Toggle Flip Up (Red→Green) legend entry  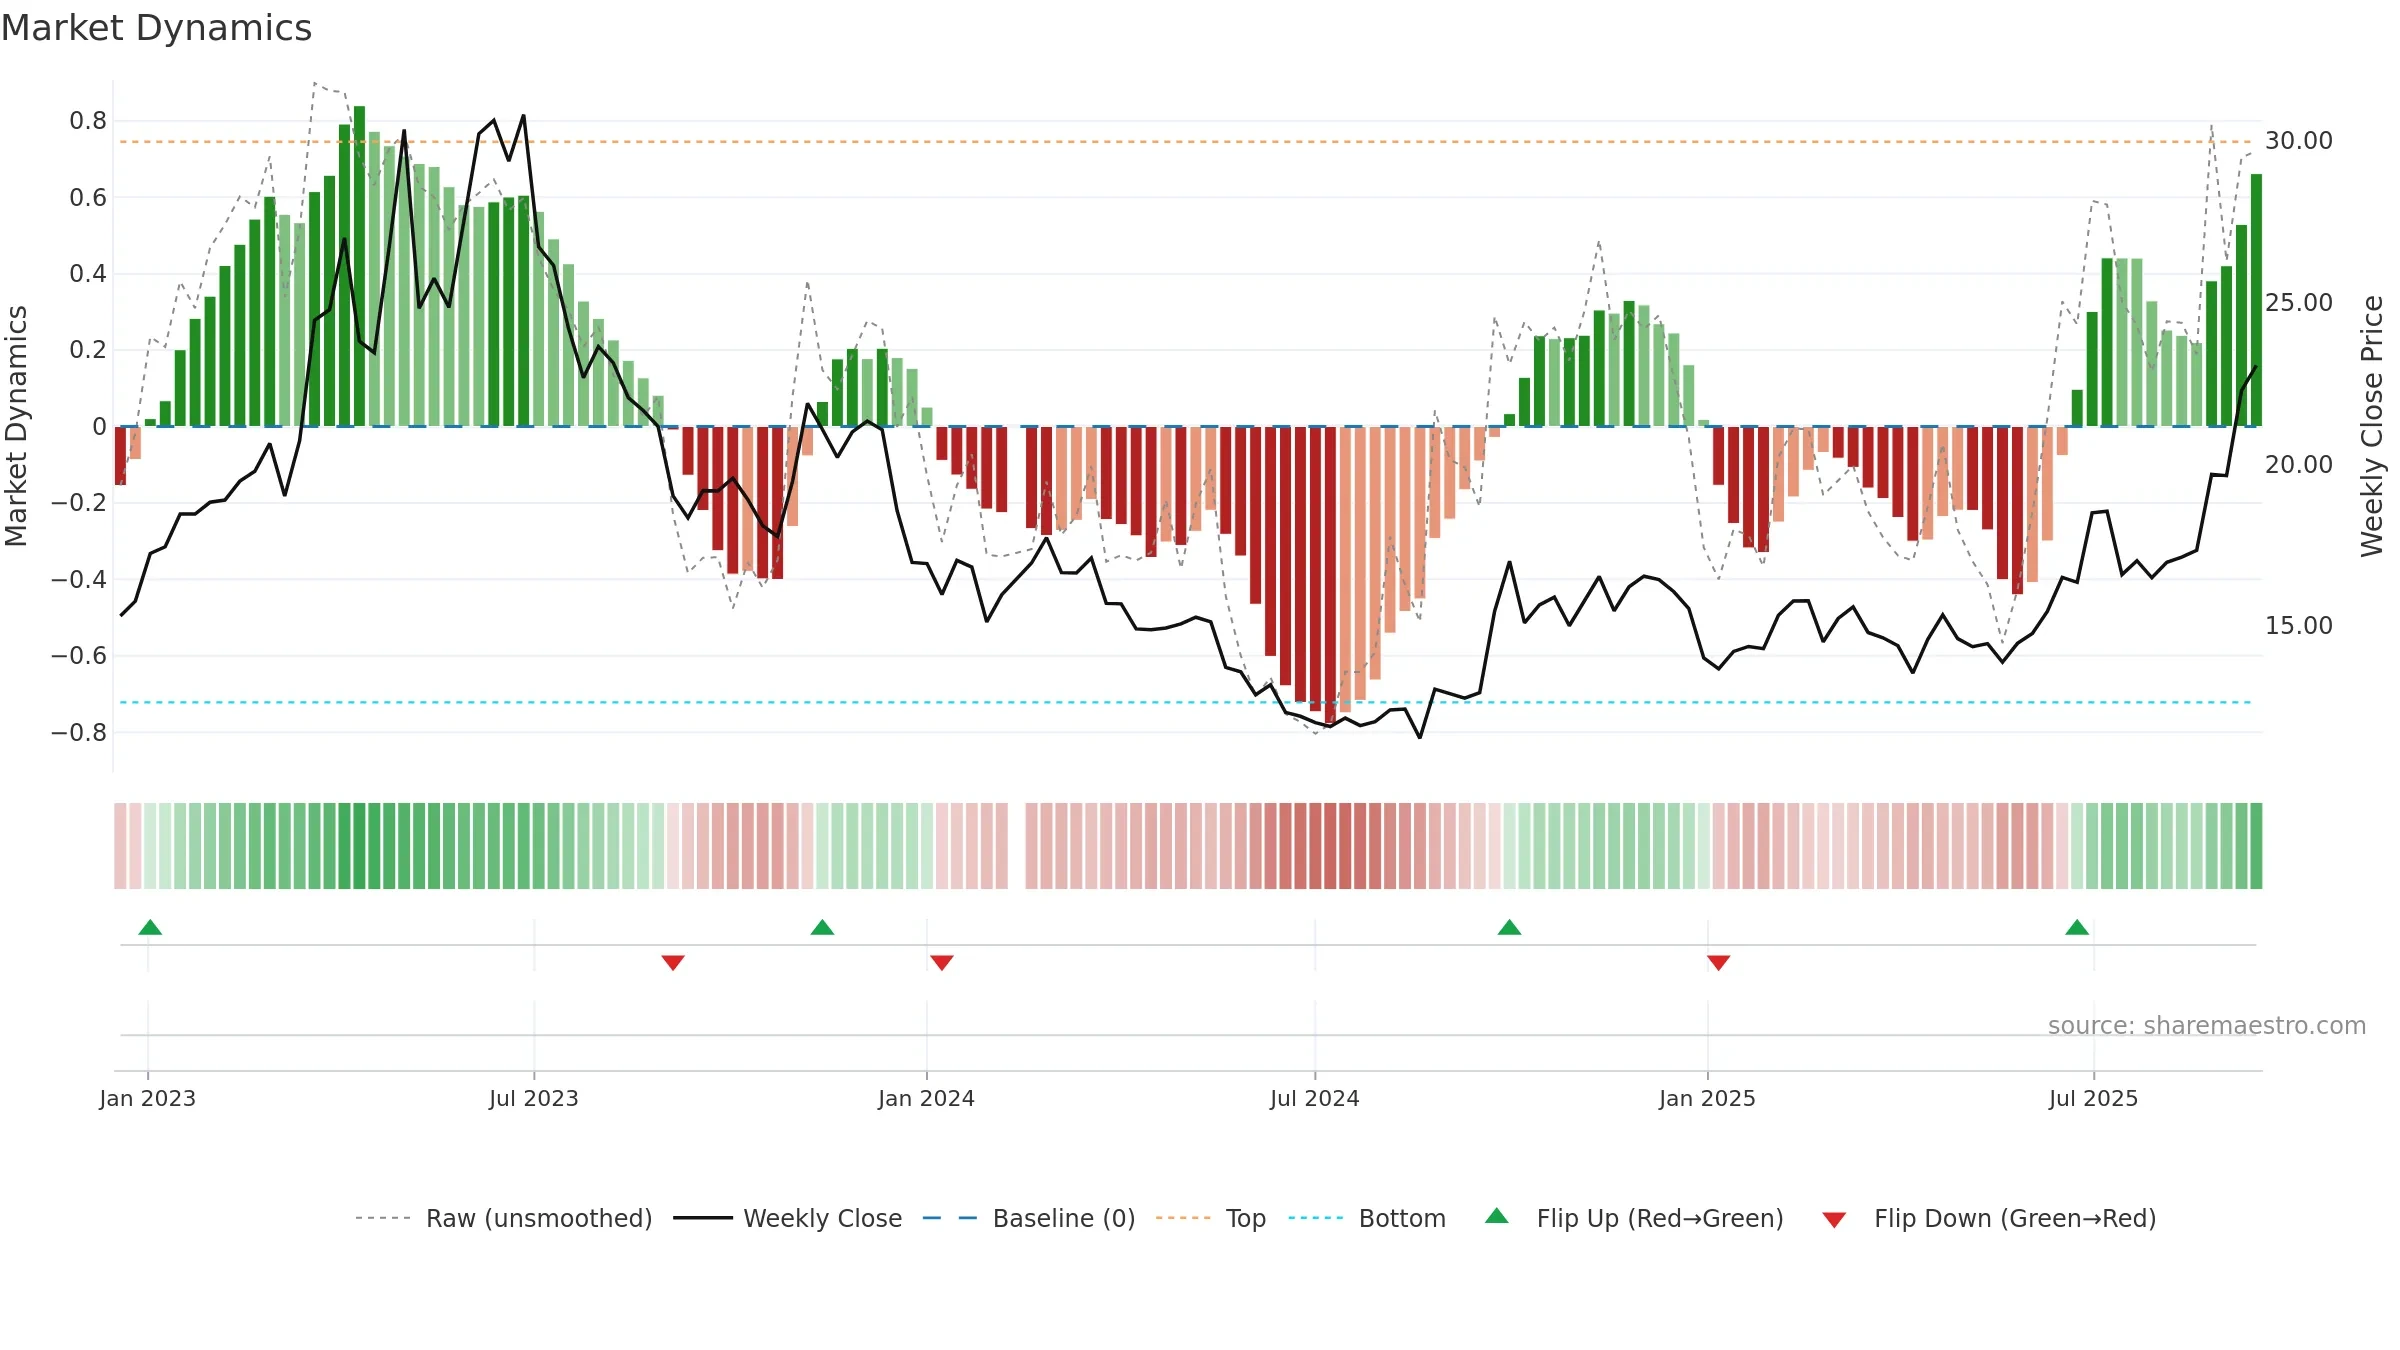click(x=1634, y=1218)
